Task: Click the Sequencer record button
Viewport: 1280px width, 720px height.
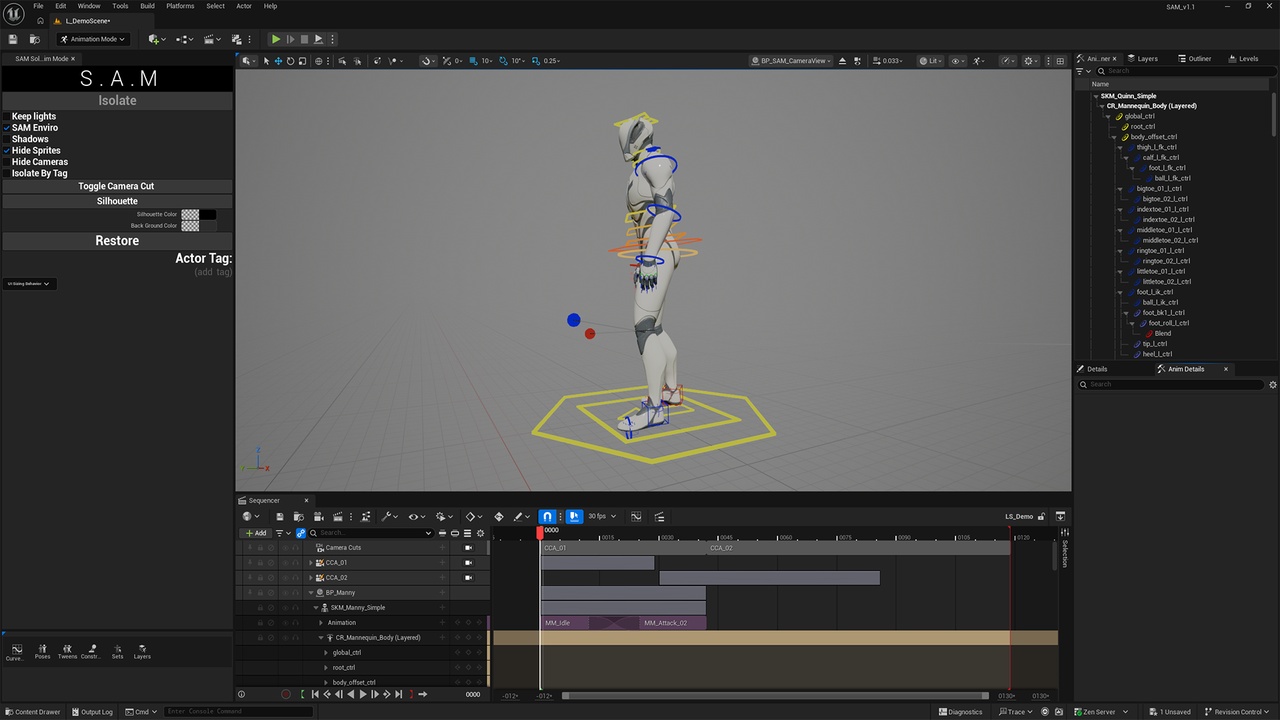Action: pos(286,694)
